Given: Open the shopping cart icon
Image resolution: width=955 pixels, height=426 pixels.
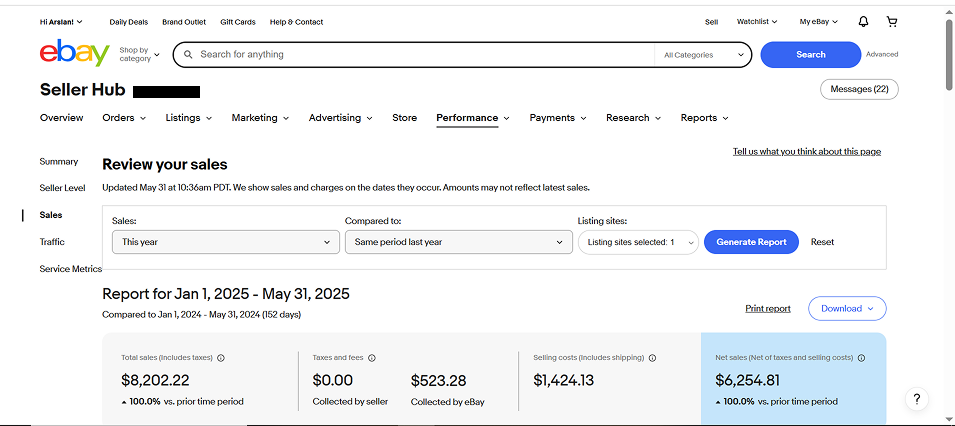Looking at the screenshot, I should 892,22.
